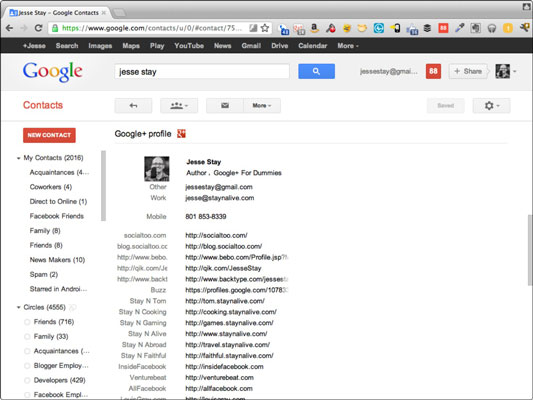Open the http://socialtoo.com/ link
This screenshot has height=400, width=533.
(216, 235)
